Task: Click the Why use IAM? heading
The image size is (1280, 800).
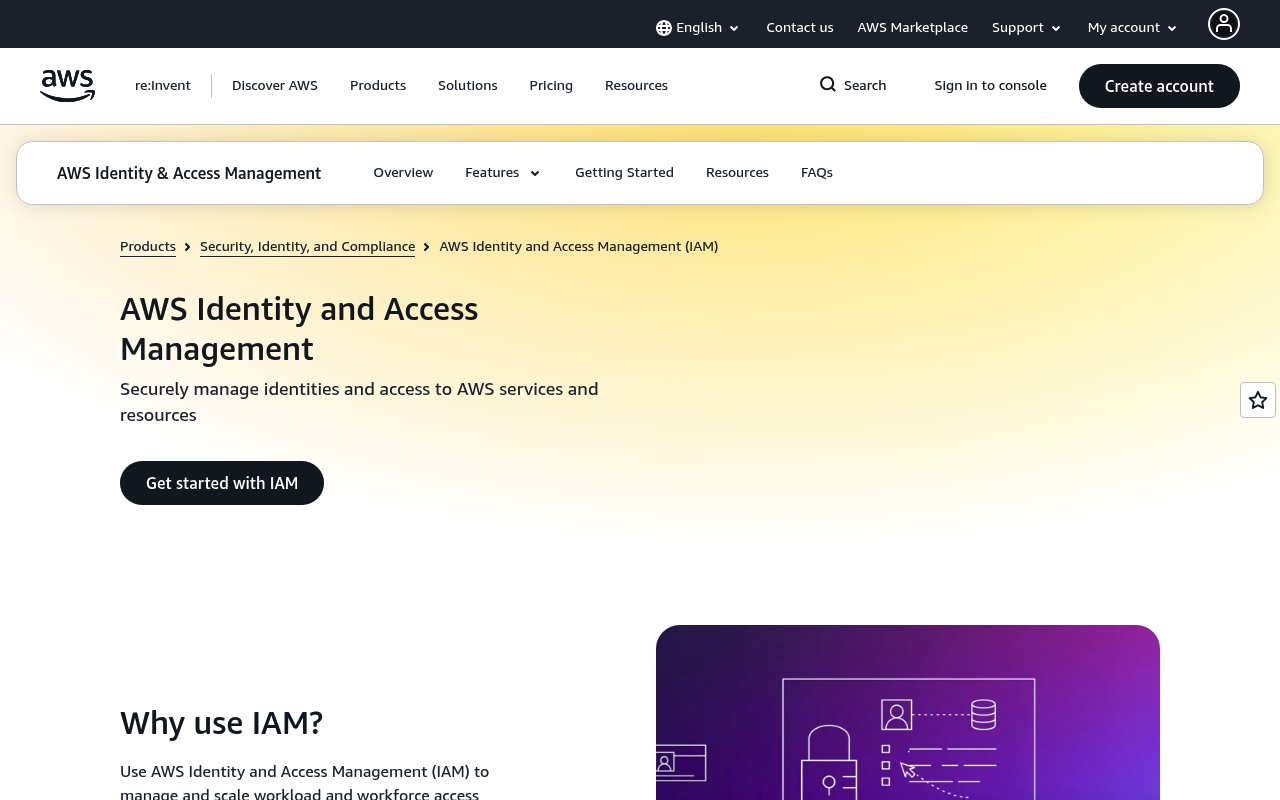Action: pyautogui.click(x=221, y=723)
